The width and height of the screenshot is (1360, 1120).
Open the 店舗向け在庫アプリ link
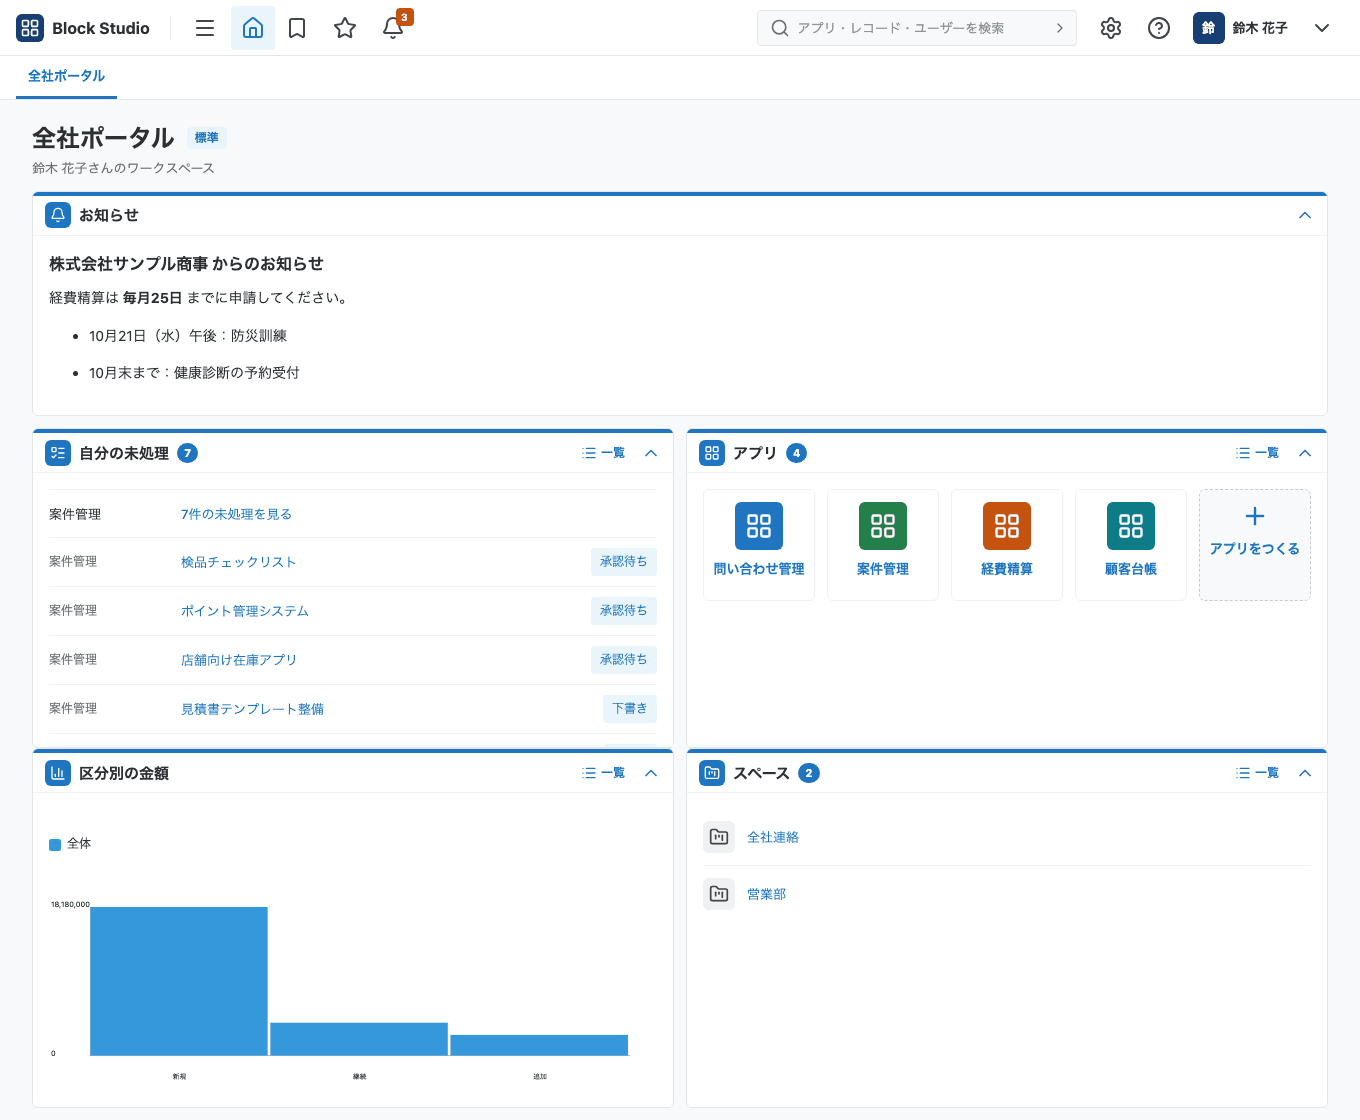click(239, 660)
